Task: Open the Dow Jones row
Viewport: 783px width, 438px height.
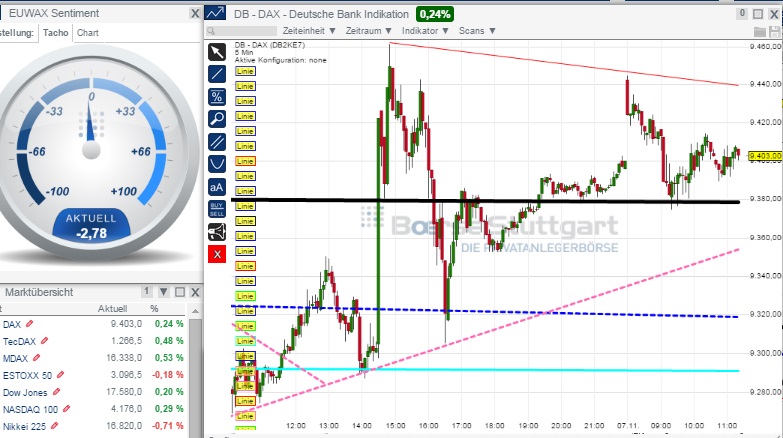Action: tap(93, 392)
